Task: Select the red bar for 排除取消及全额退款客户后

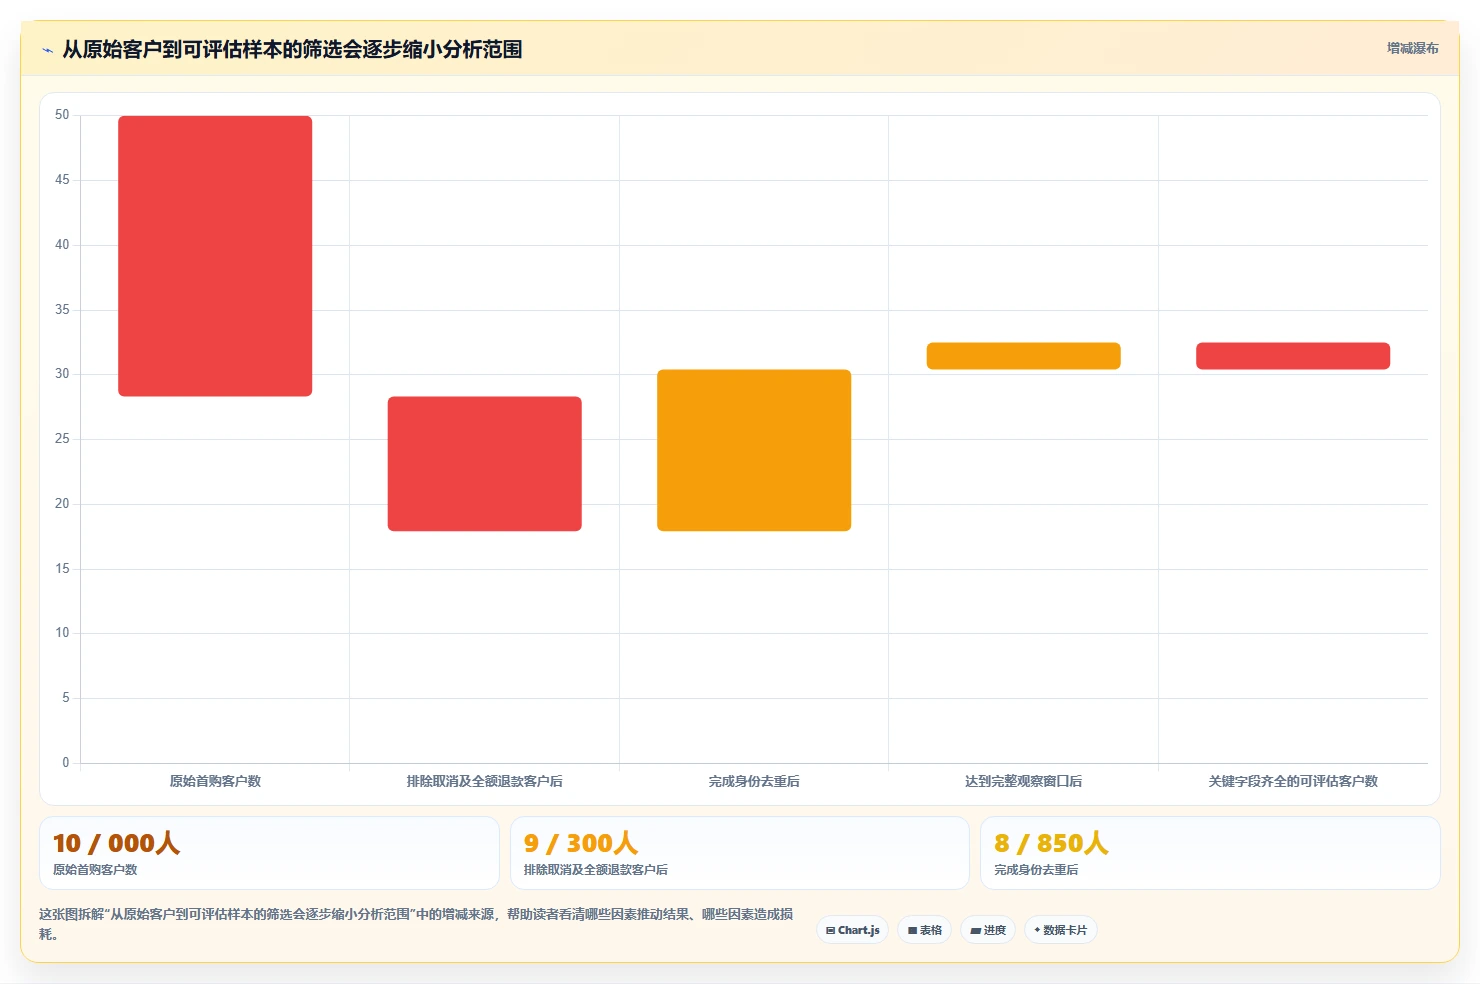Action: tap(485, 464)
